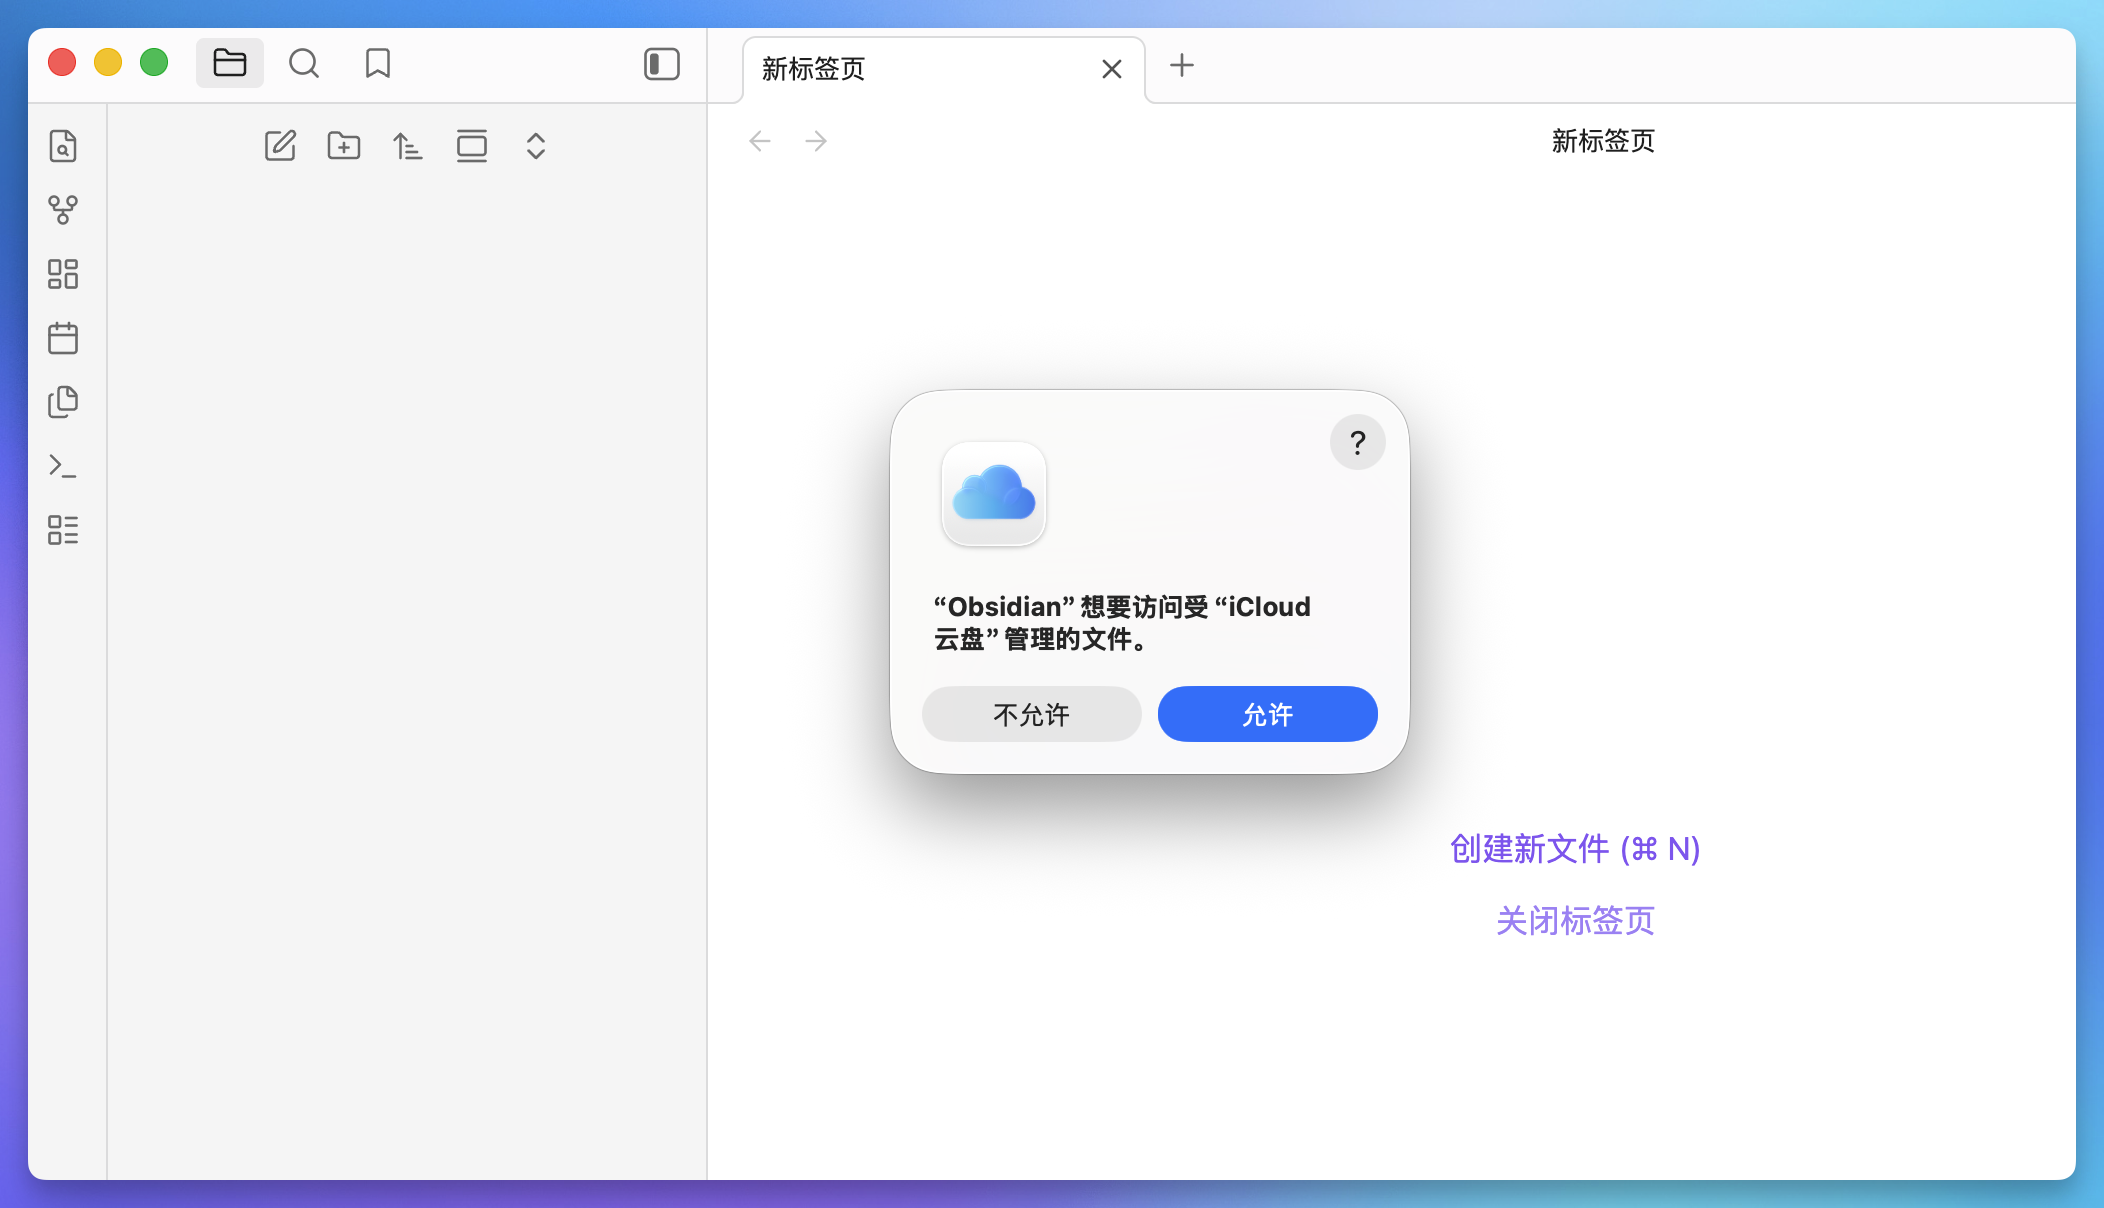2104x1208 pixels.
Task: Click the 关闭标签页 link
Action: [1575, 921]
